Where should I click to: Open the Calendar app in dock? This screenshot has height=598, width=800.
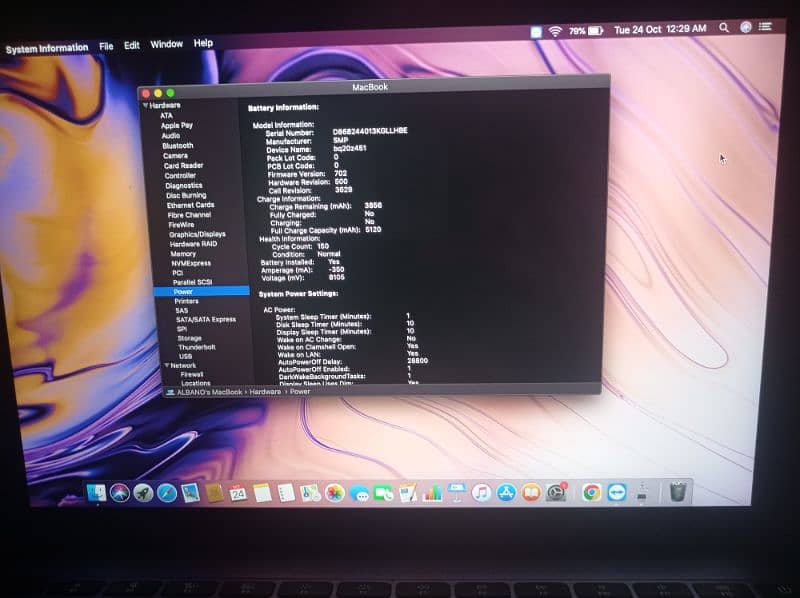pos(238,493)
